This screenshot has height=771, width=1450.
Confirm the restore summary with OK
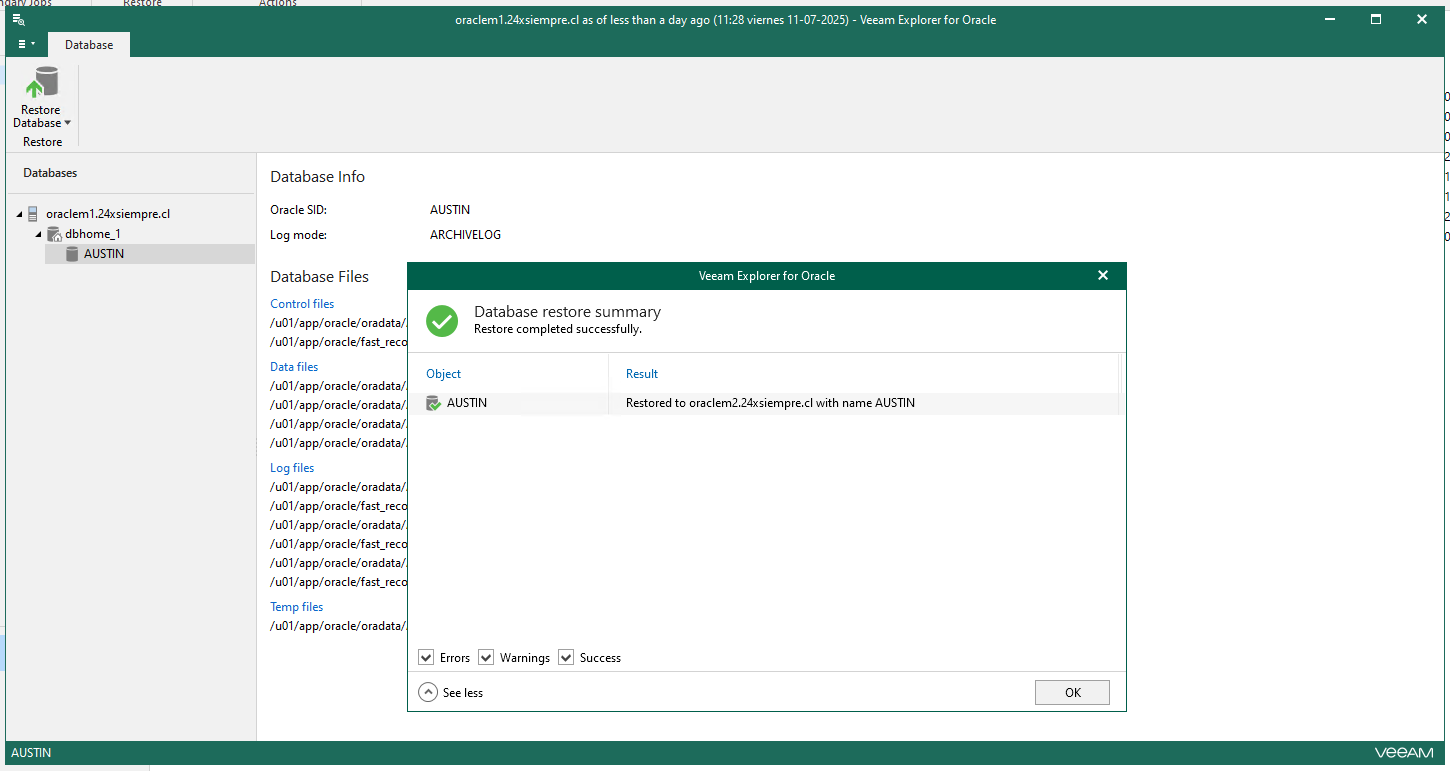pyautogui.click(x=1072, y=693)
